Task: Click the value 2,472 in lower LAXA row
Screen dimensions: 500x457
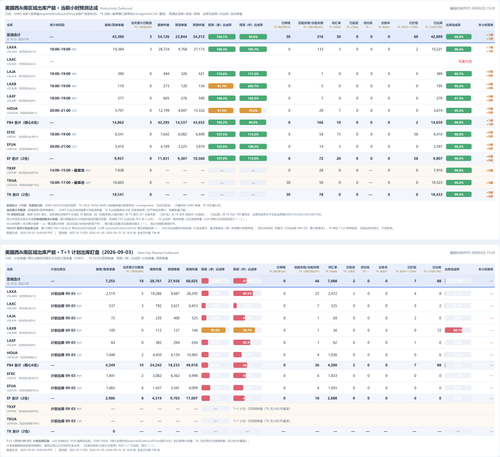Action: (x=333, y=294)
